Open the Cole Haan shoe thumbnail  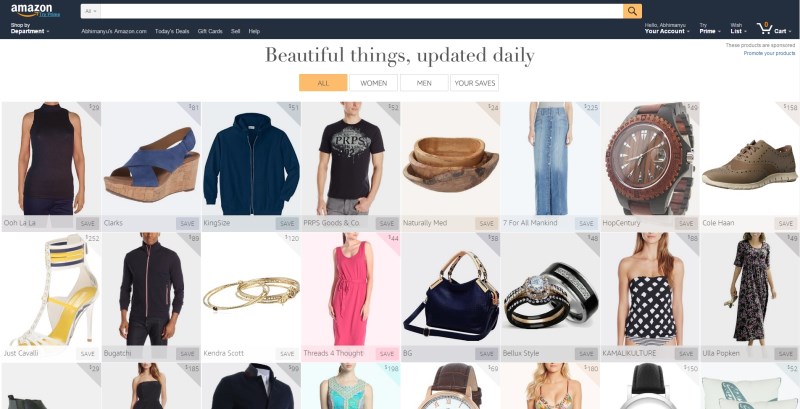pyautogui.click(x=749, y=159)
